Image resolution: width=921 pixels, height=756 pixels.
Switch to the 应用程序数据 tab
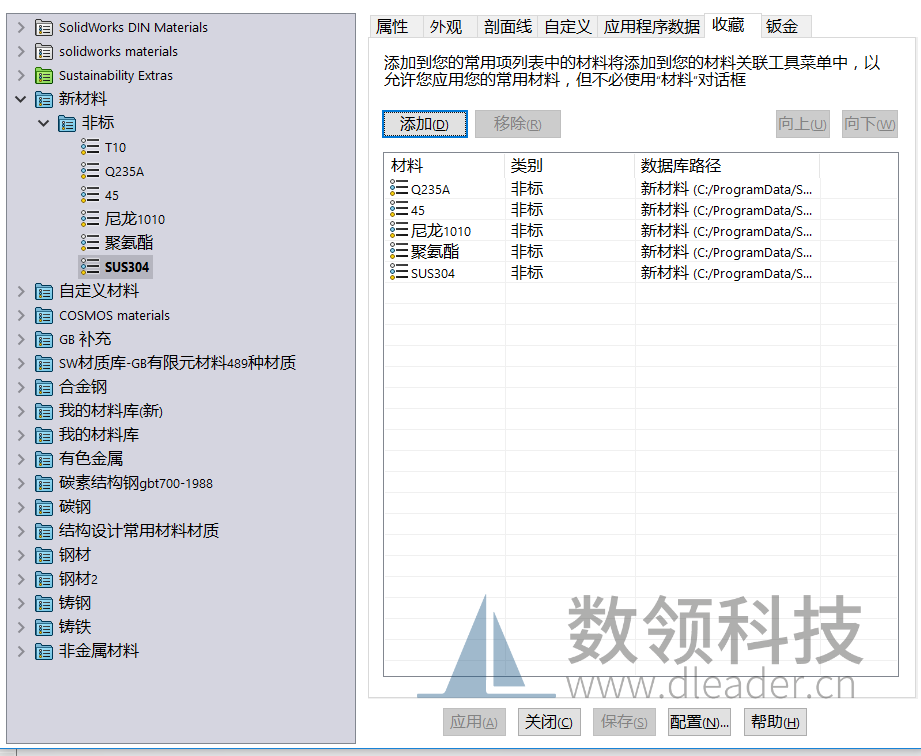(651, 26)
